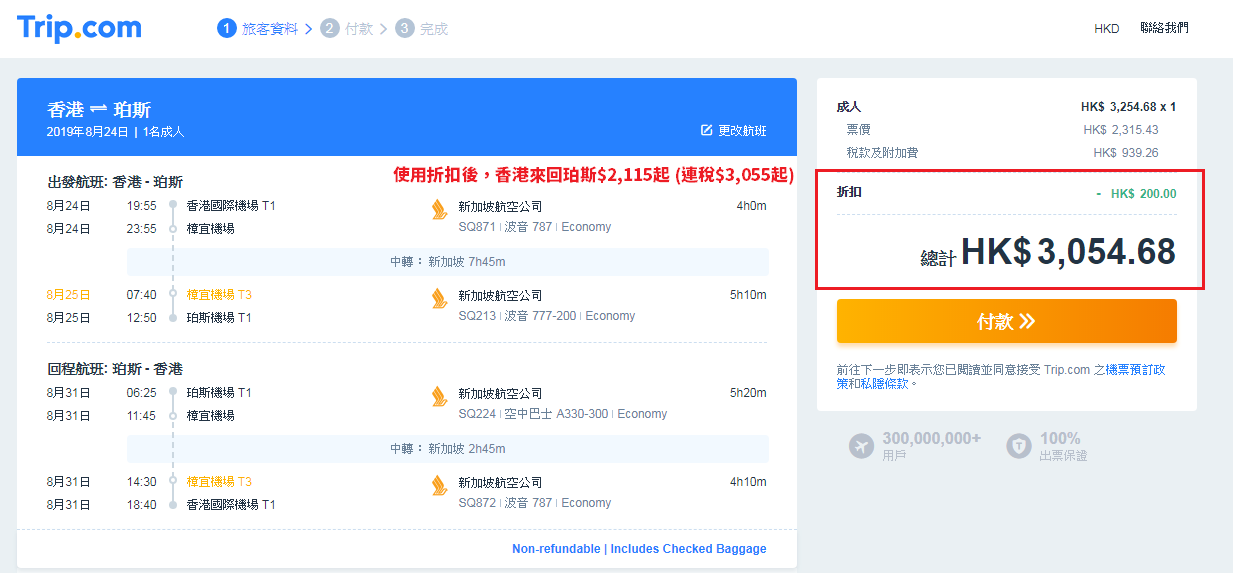The width and height of the screenshot is (1233, 573).
Task: Select the 完成 step label
Action: (434, 29)
